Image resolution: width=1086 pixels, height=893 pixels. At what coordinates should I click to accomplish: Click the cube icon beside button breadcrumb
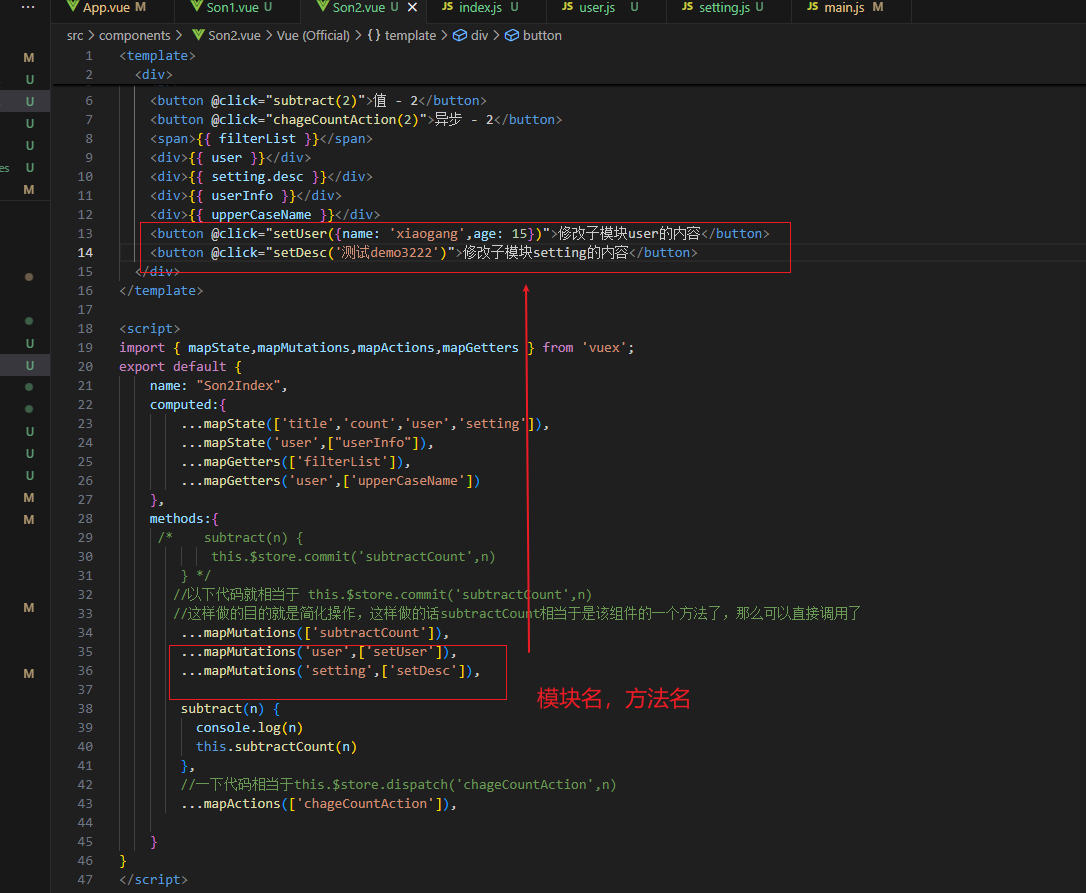(511, 35)
